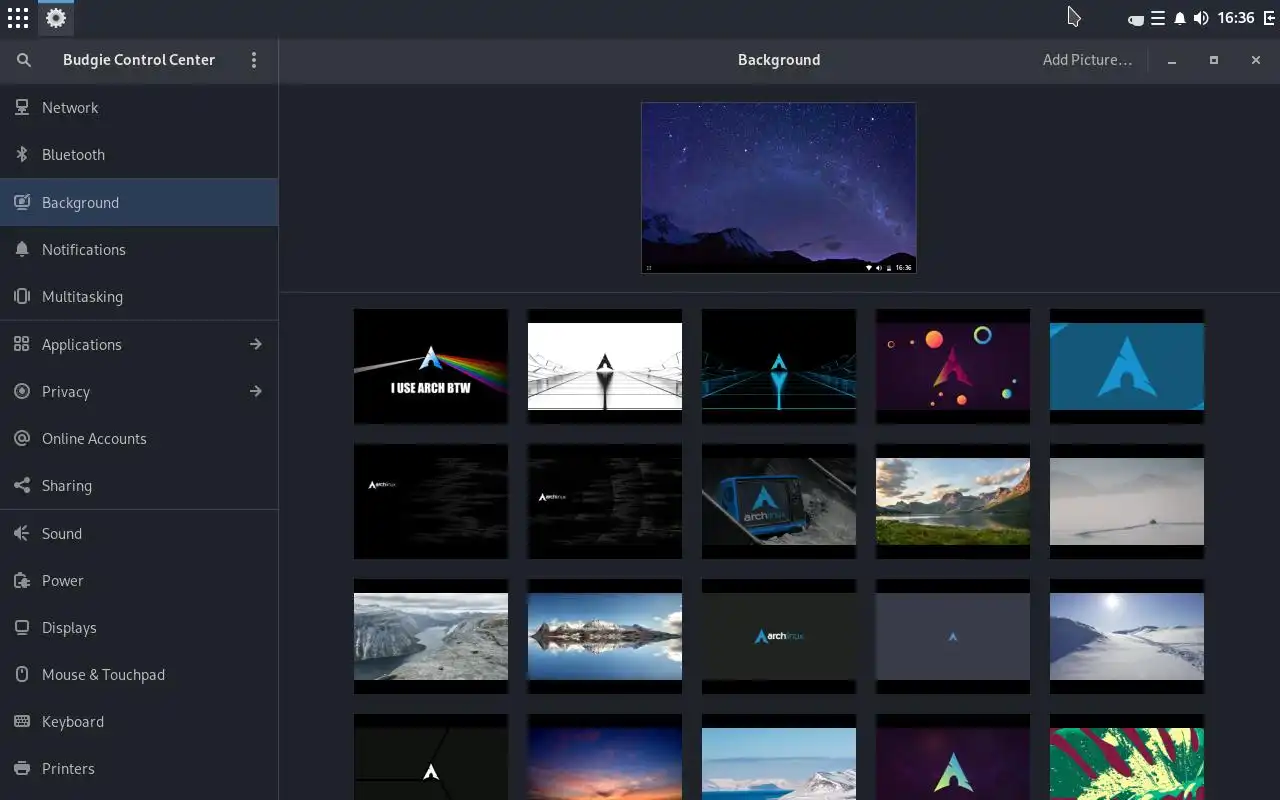Select the green mountain lake wallpaper
This screenshot has height=800, width=1280.
(953, 501)
